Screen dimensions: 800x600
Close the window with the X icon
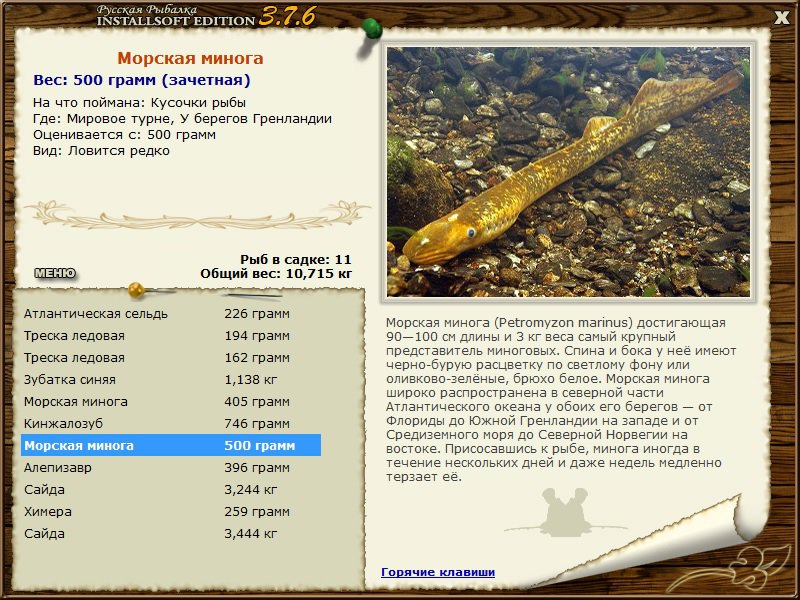781,18
